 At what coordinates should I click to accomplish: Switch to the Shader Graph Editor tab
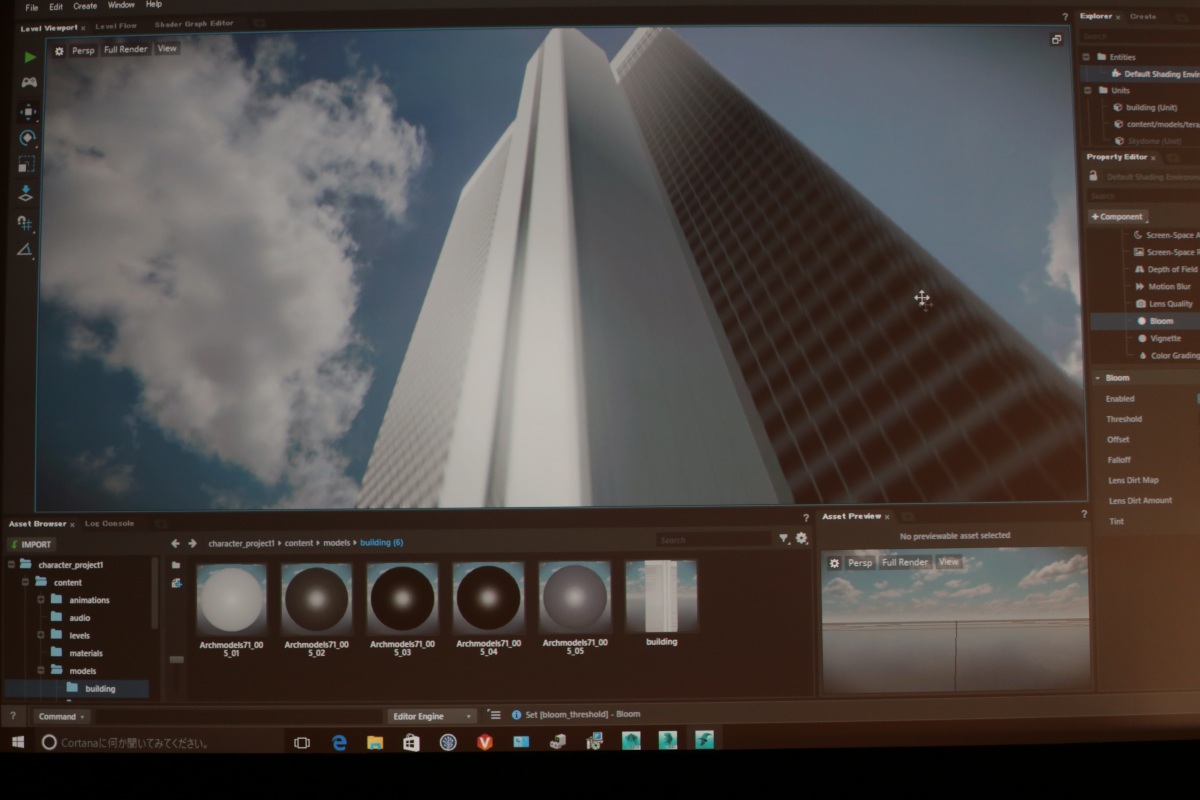tap(194, 24)
